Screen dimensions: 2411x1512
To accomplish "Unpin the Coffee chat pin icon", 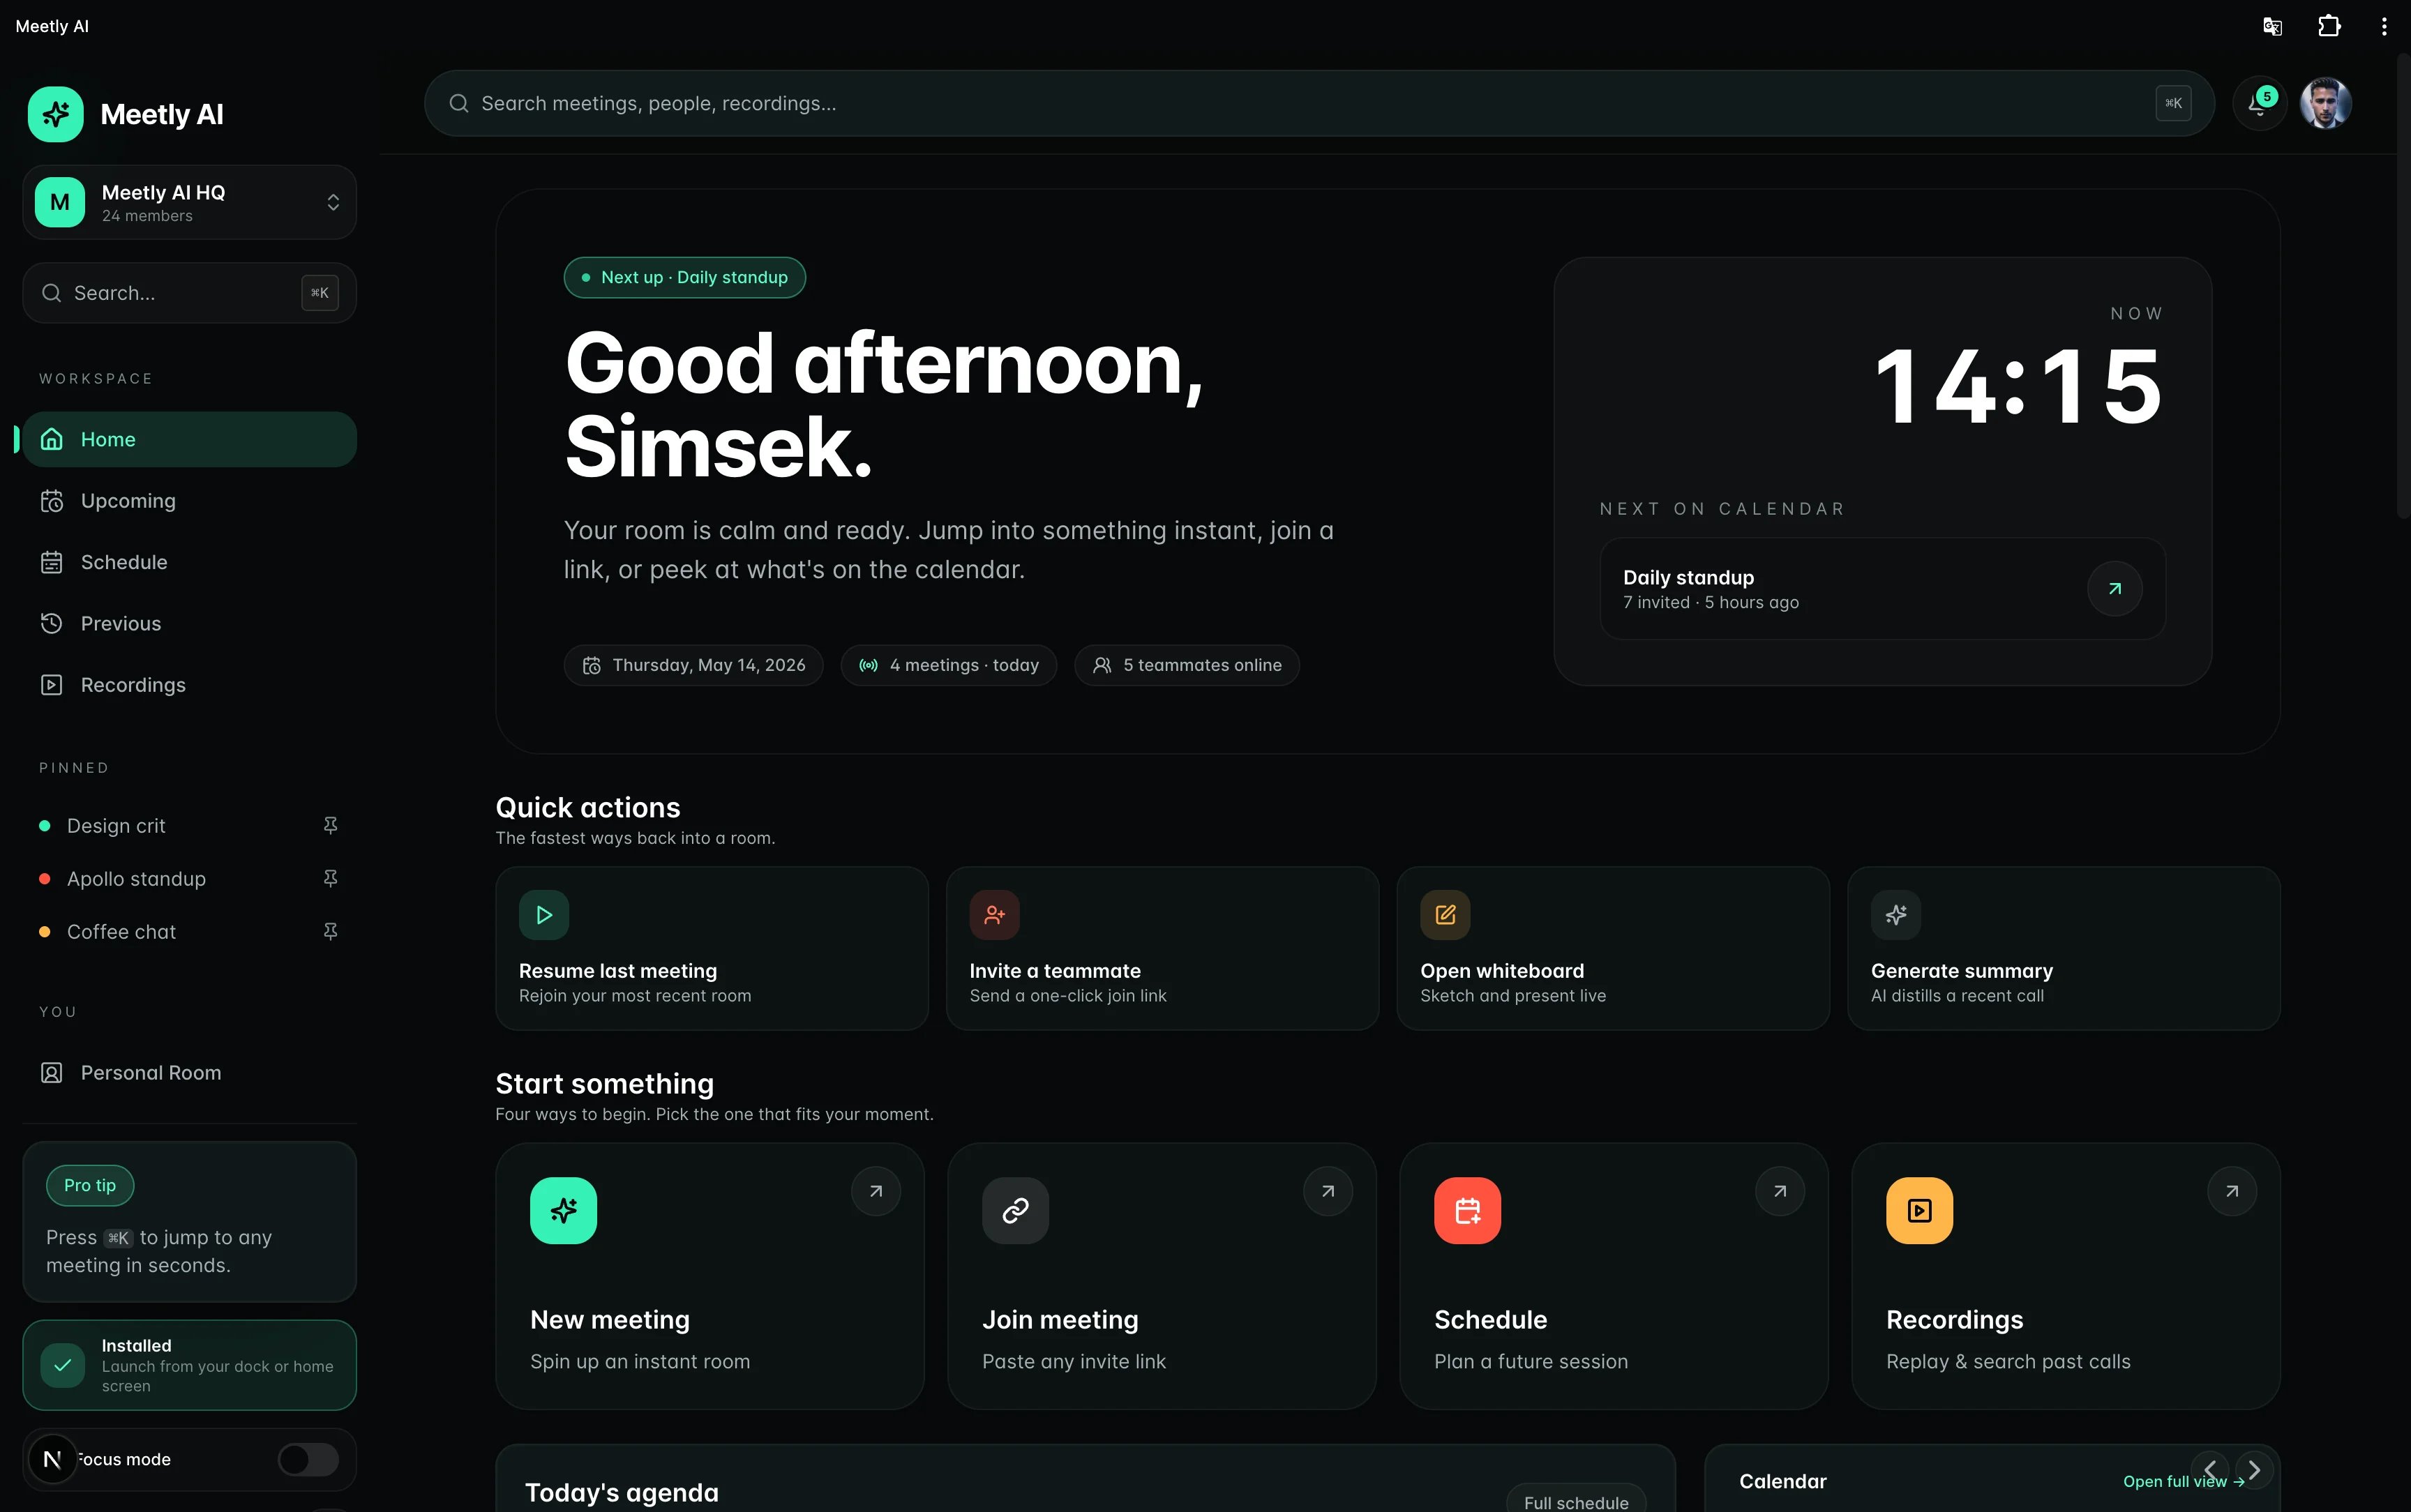I will pyautogui.click(x=330, y=932).
